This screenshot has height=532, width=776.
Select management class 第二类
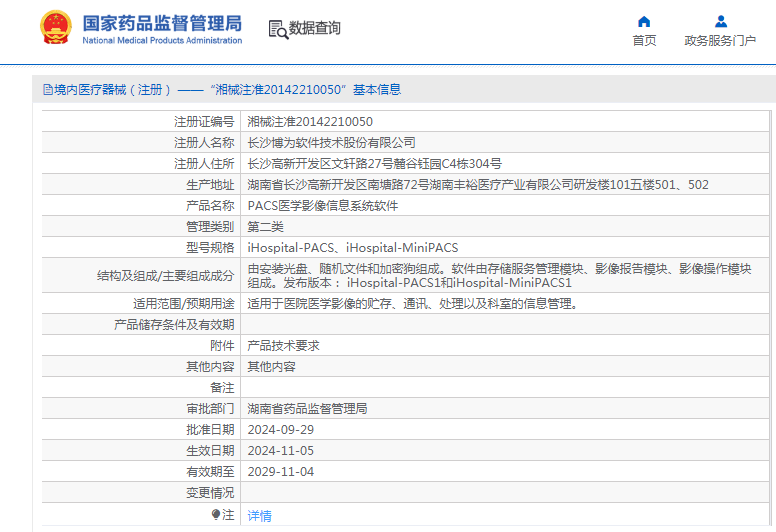265,227
